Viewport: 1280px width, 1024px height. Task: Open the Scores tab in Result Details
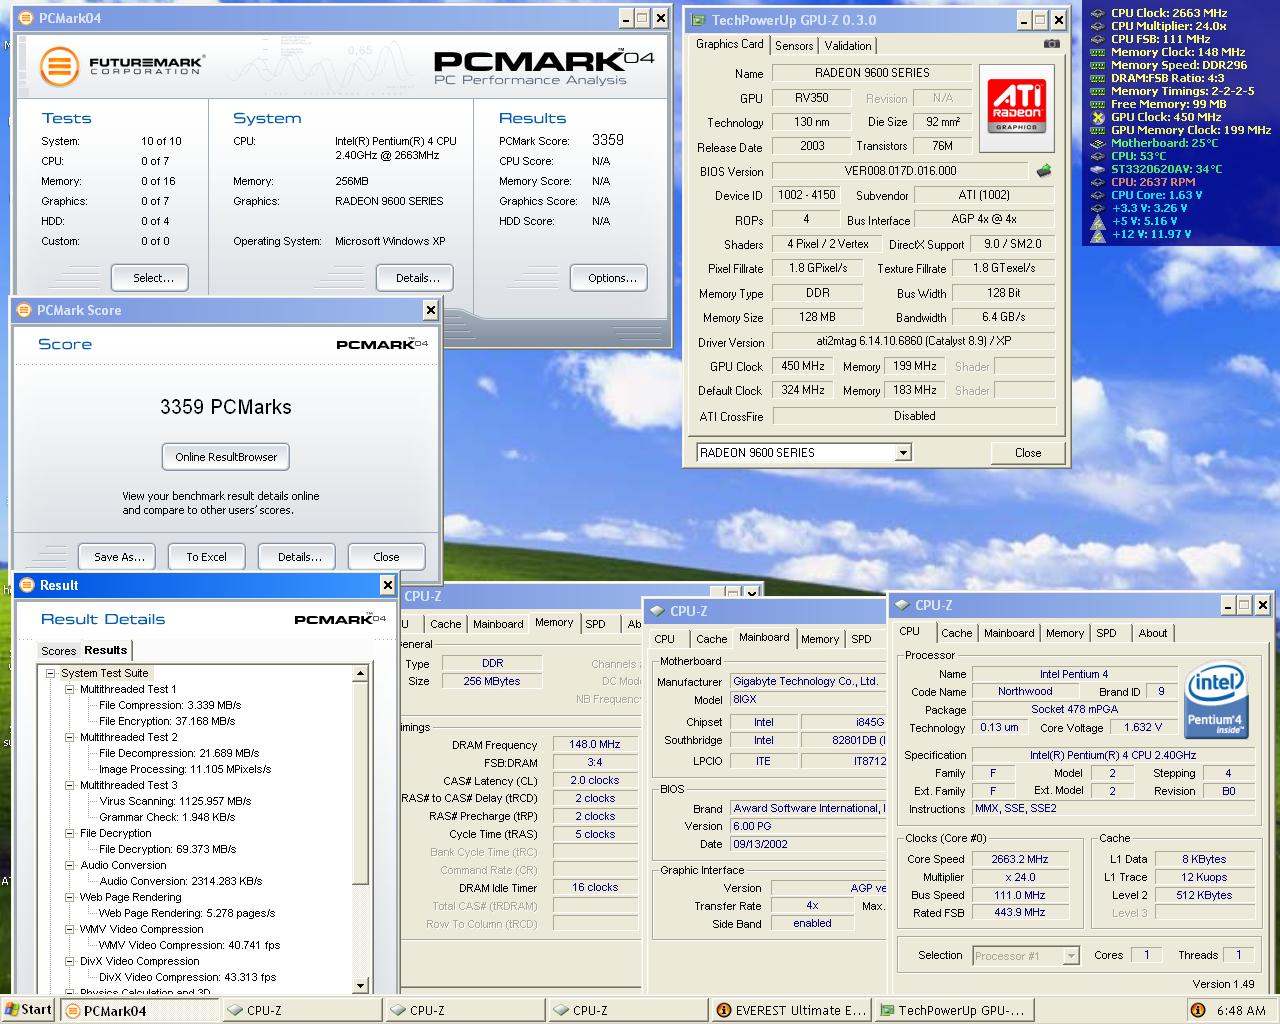[x=58, y=650]
